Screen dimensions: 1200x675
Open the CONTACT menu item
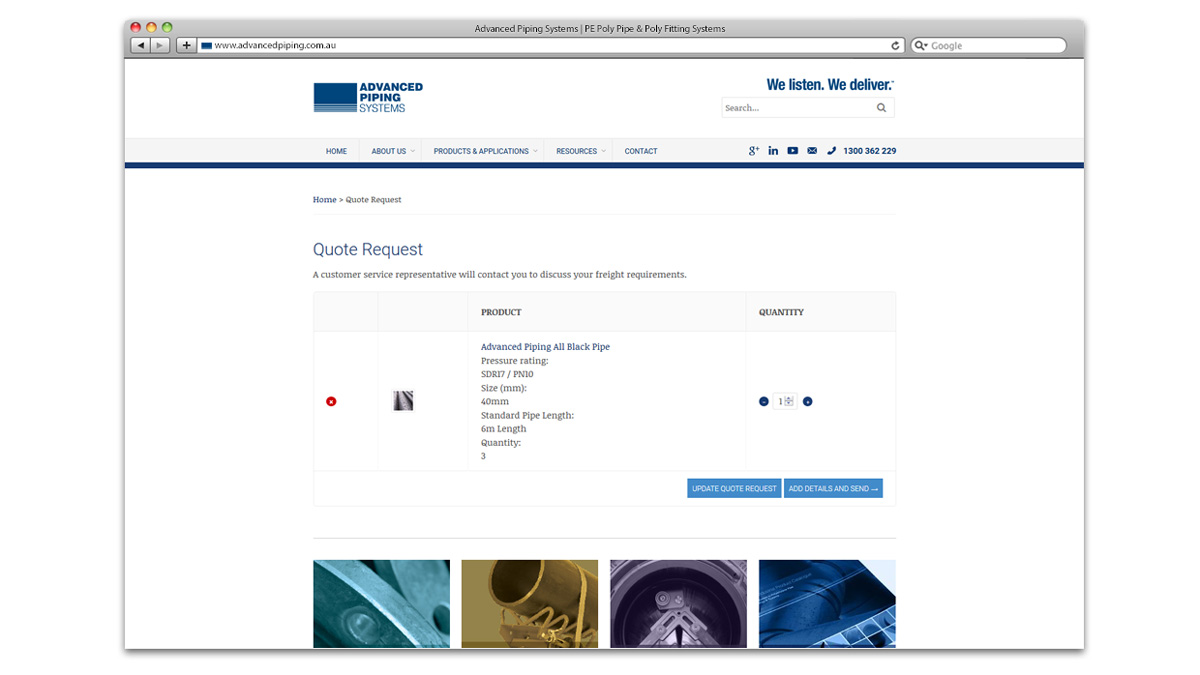point(641,151)
